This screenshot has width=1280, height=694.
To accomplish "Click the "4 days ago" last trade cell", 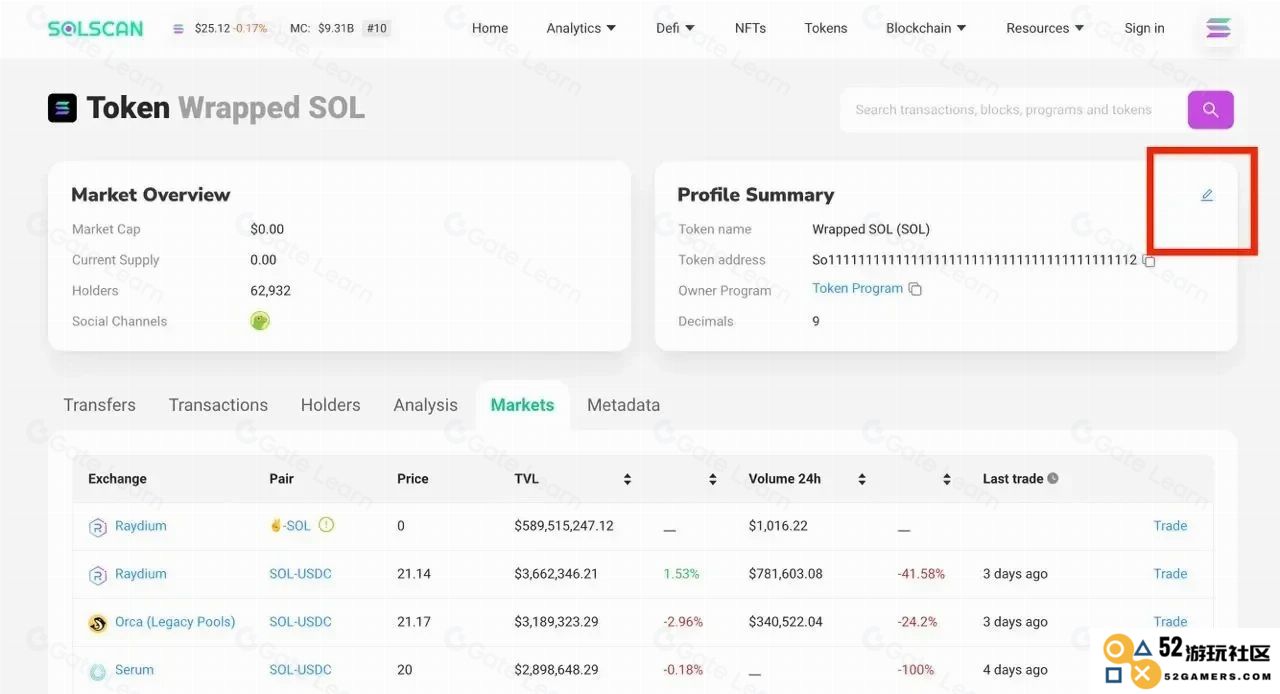I will [x=1015, y=670].
